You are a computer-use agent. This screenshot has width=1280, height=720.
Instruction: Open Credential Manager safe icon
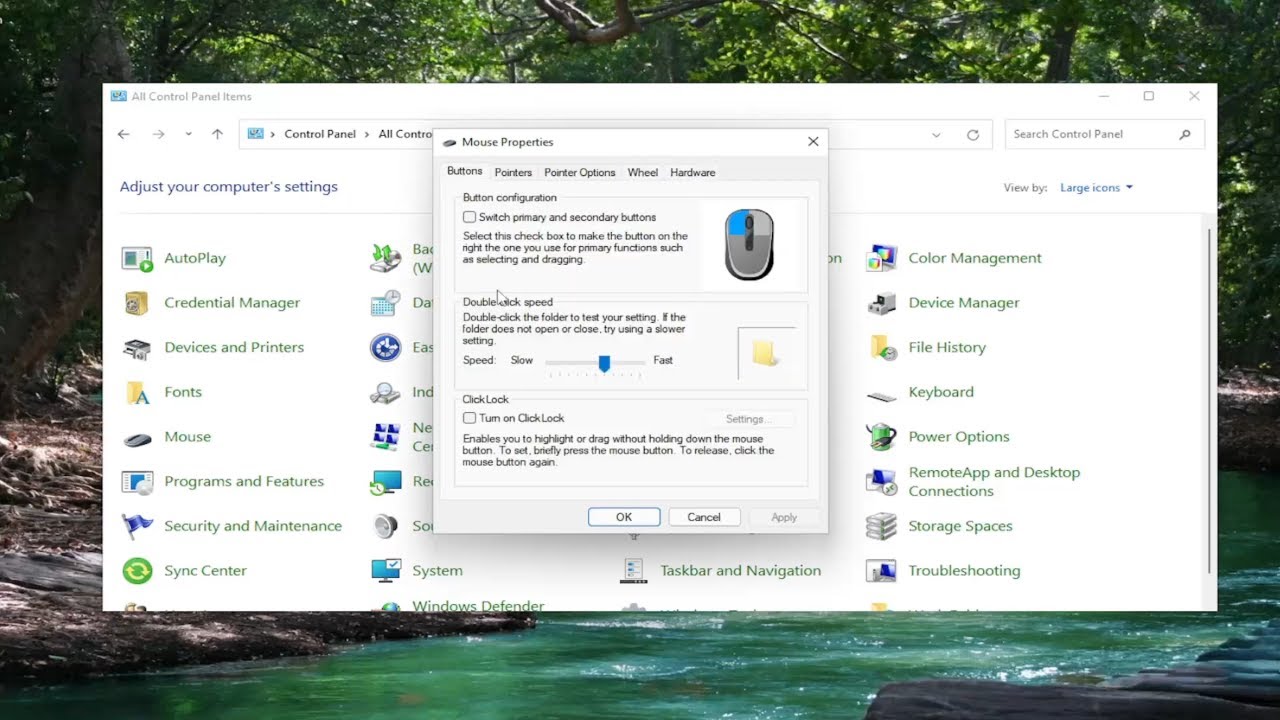click(137, 303)
